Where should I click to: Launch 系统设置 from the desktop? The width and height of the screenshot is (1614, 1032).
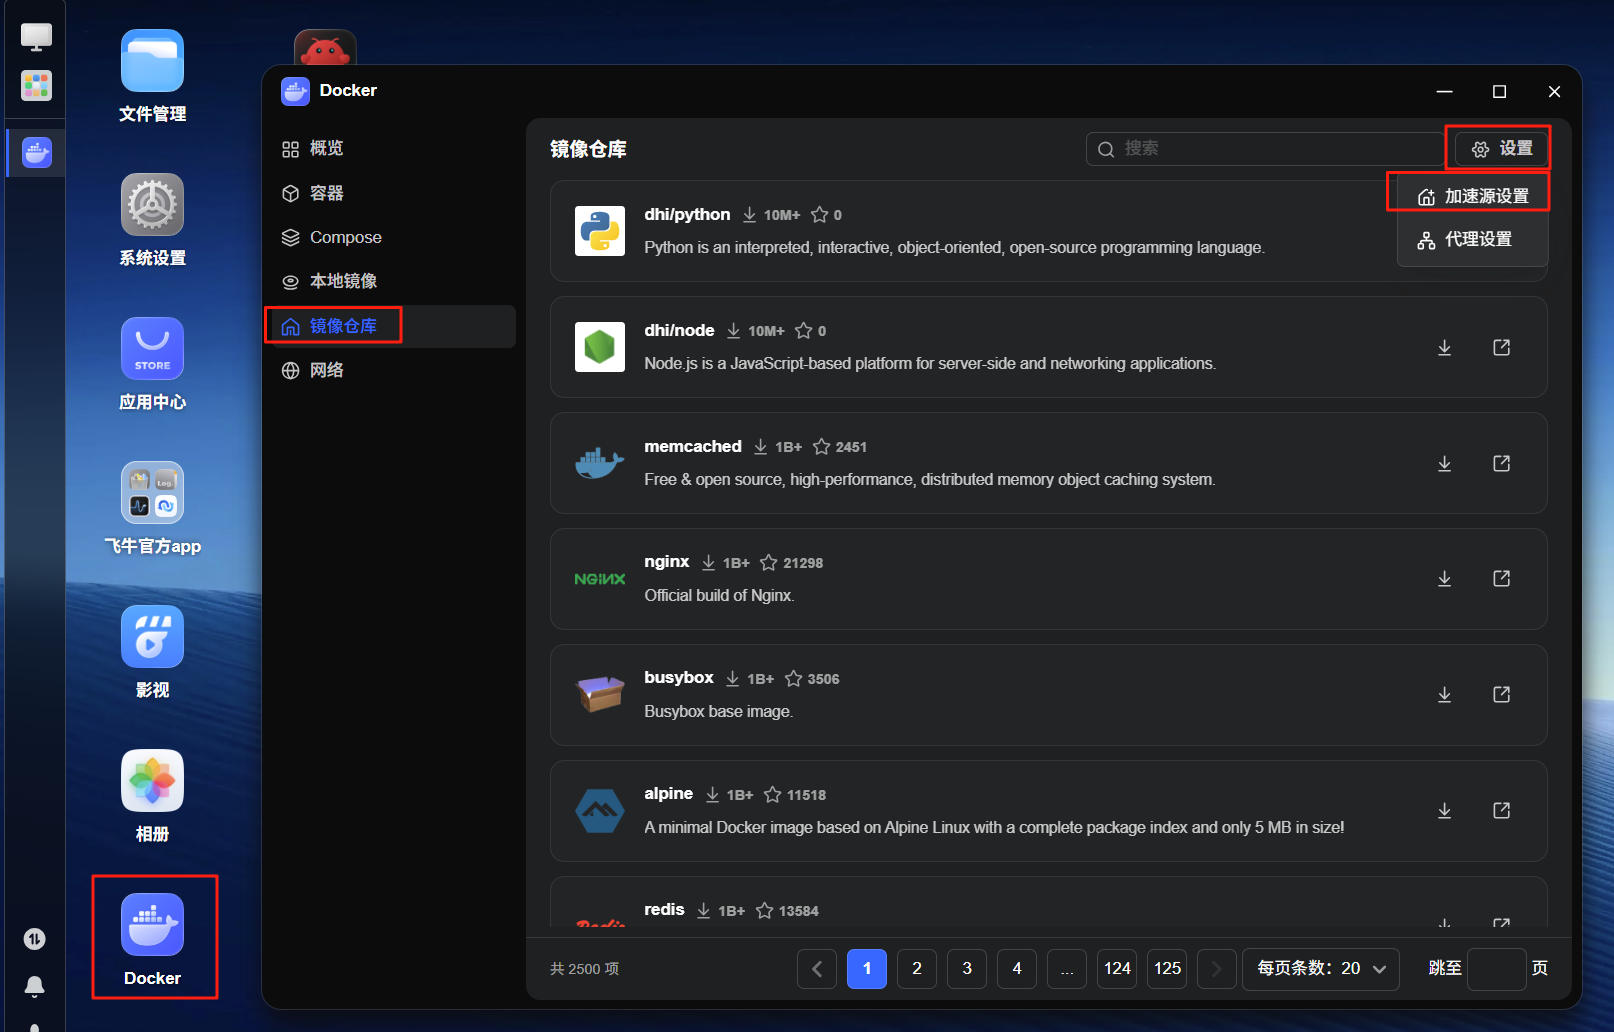(x=152, y=205)
